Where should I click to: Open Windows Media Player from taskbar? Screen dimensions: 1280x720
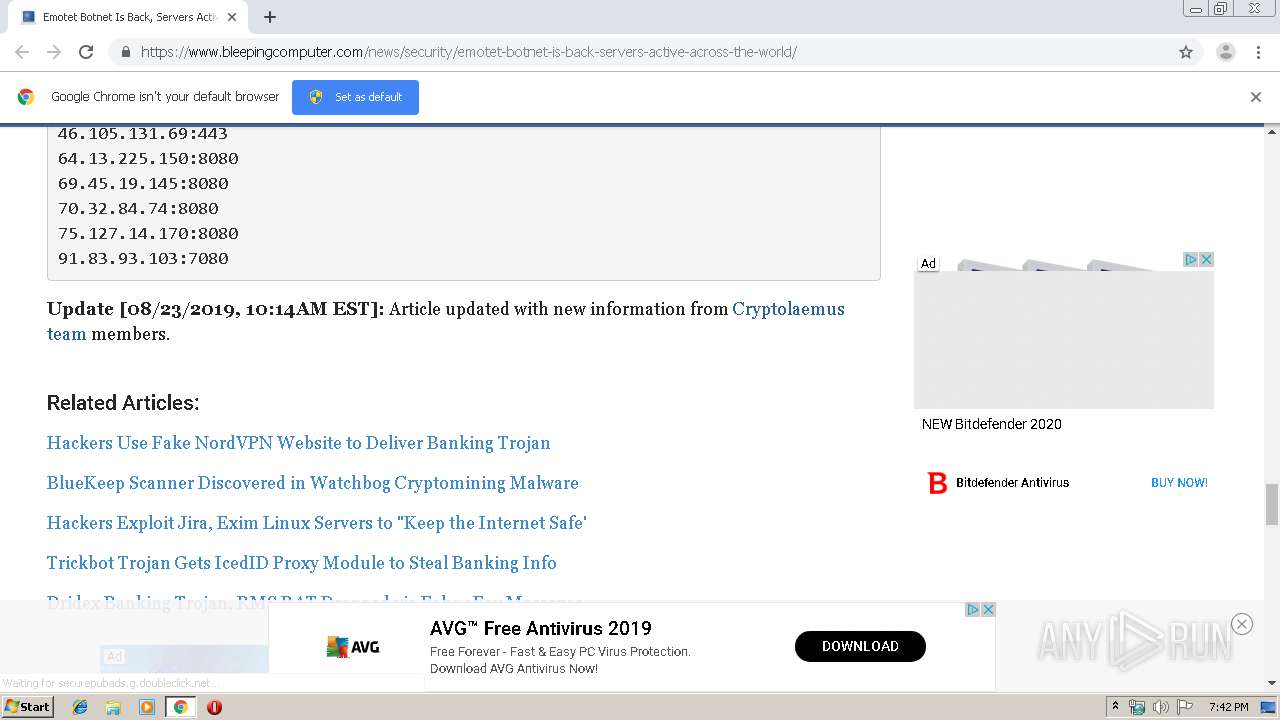147,707
